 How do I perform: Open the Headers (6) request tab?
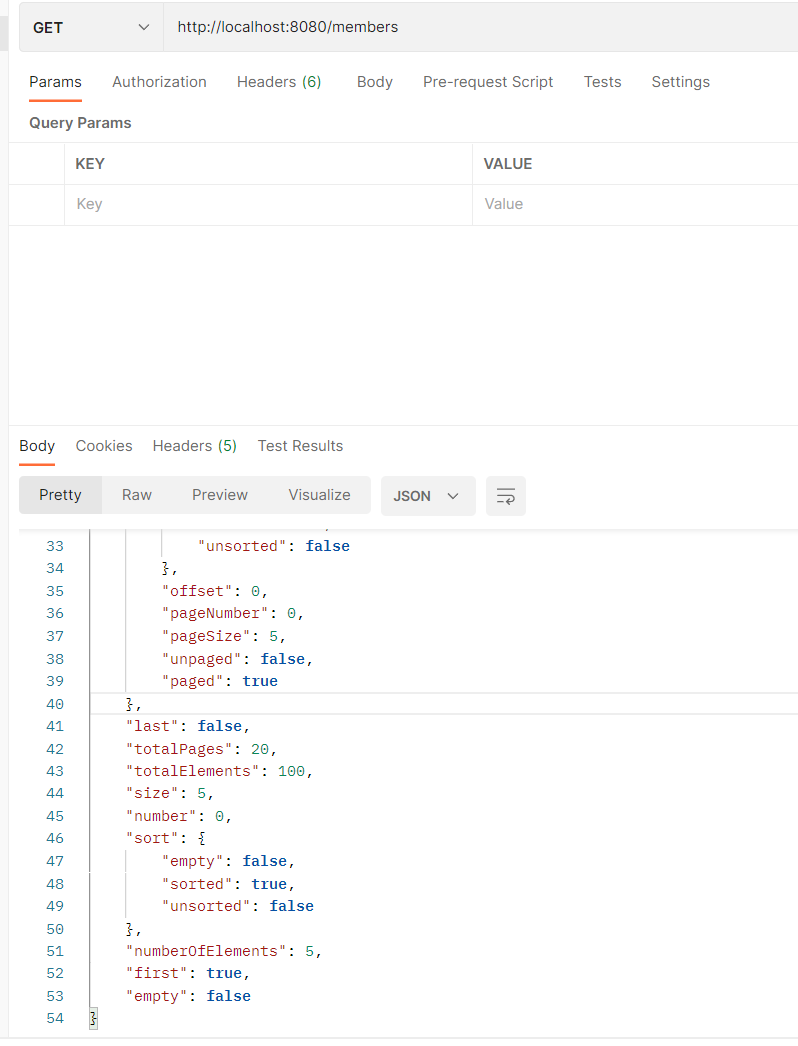pyautogui.click(x=279, y=82)
